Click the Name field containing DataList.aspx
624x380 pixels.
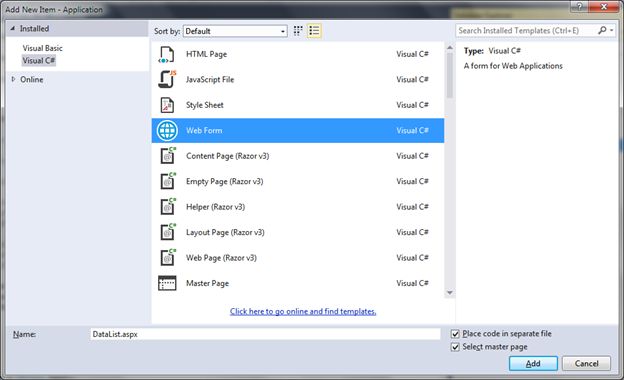coord(265,334)
